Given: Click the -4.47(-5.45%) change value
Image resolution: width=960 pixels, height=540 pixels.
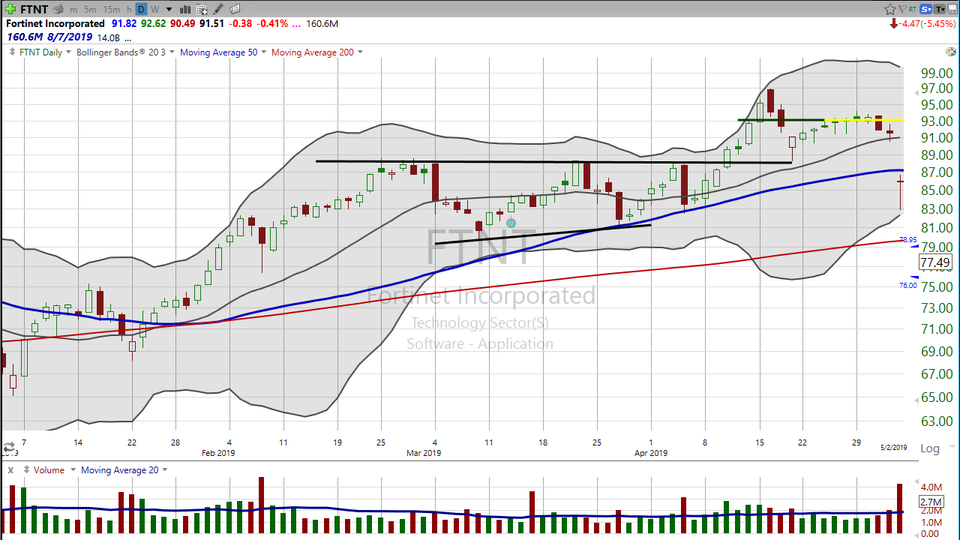Looking at the screenshot, I should (927, 24).
